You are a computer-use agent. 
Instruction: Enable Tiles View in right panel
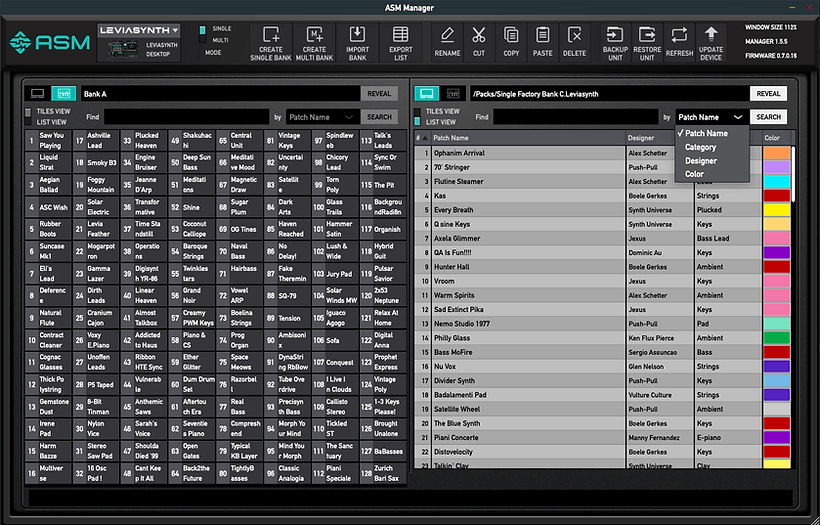click(x=419, y=111)
